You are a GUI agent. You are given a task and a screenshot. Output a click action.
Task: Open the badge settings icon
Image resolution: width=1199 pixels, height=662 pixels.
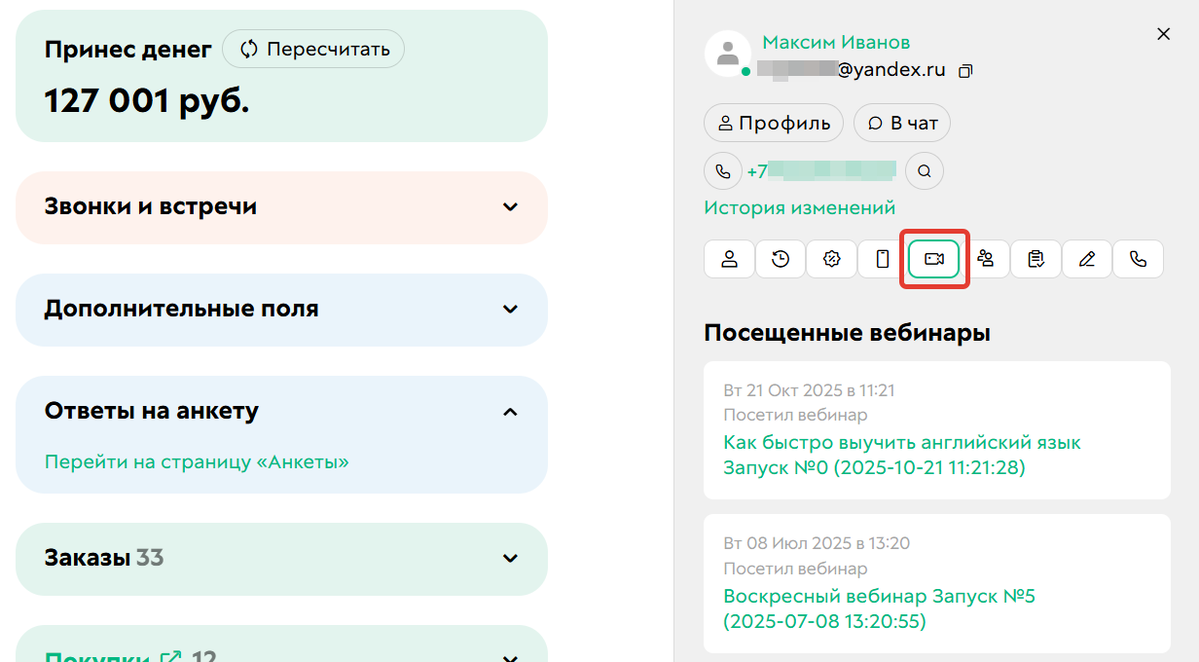(x=831, y=259)
